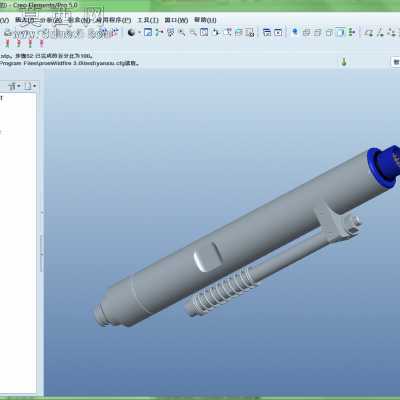Click the dark-blue-topped window icon
This screenshot has height=400, width=400.
[x=267, y=32]
